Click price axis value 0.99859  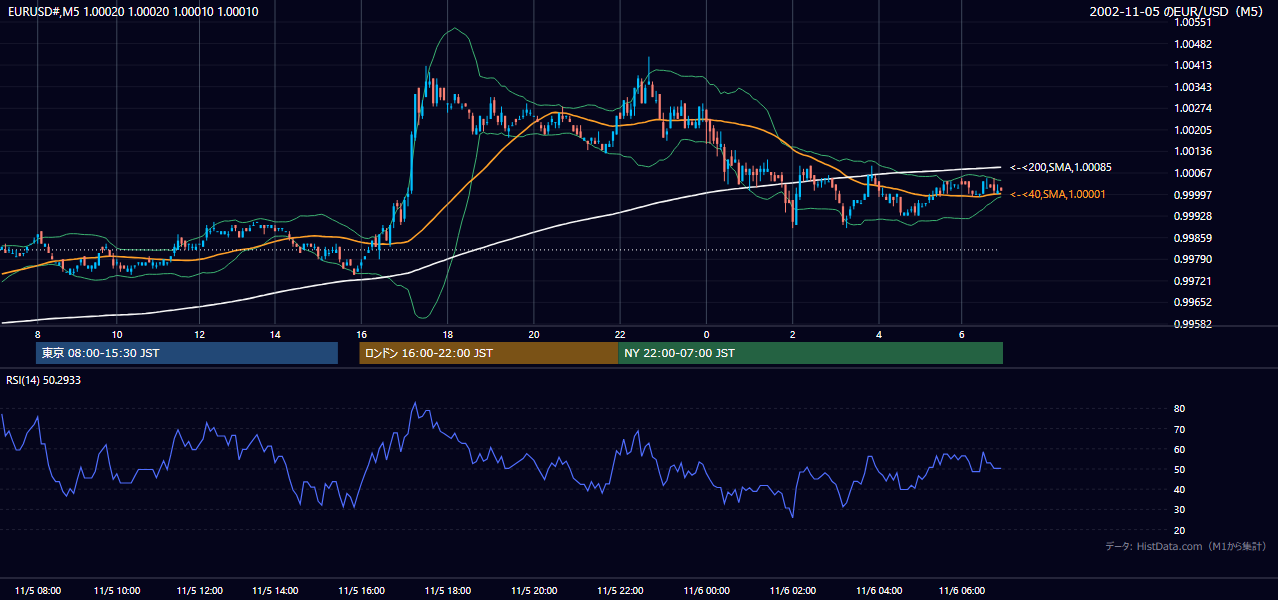1193,238
